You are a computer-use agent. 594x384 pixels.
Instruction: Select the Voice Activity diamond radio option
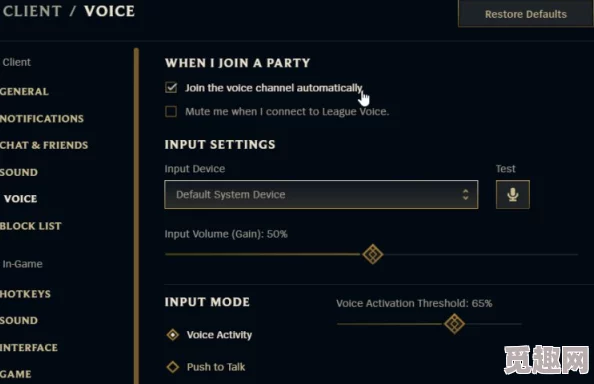pos(173,335)
